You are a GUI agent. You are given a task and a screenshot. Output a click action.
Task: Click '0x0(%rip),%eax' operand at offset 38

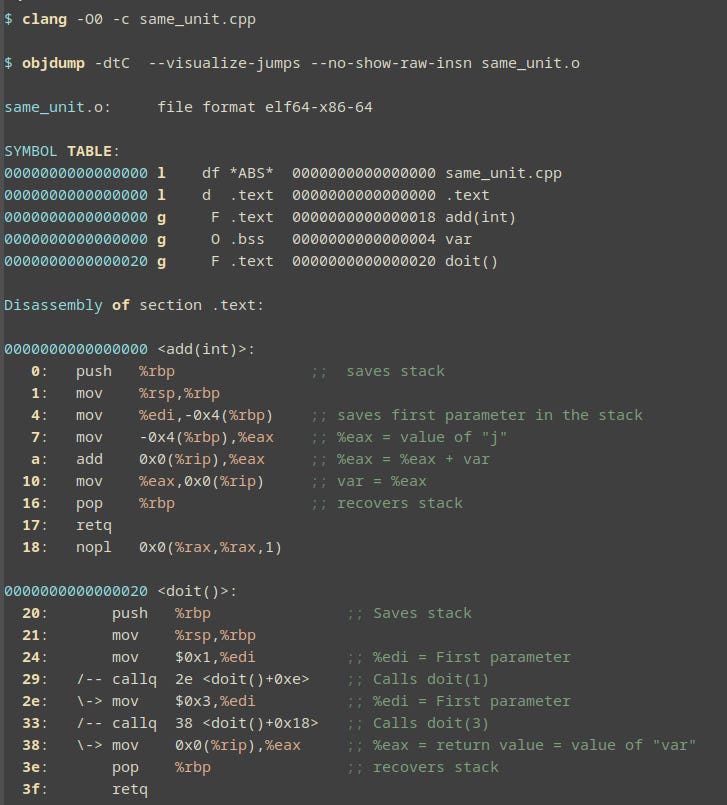click(238, 745)
